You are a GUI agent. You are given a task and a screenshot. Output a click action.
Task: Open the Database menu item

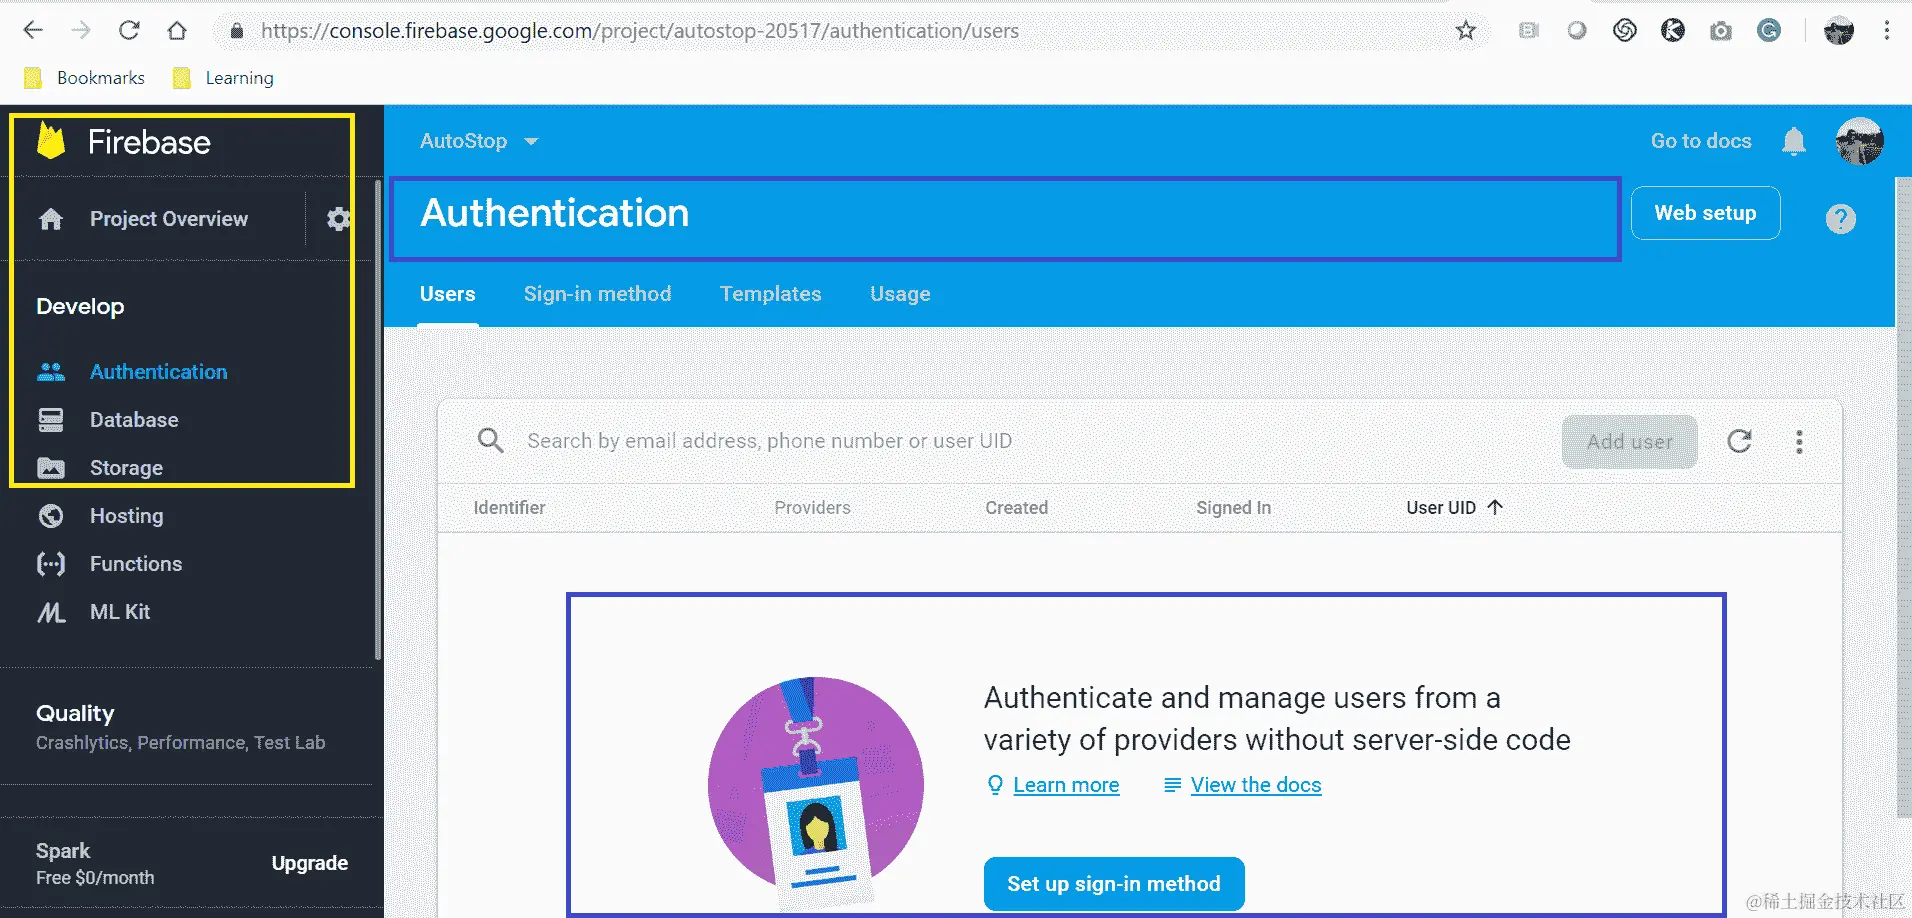coord(134,420)
